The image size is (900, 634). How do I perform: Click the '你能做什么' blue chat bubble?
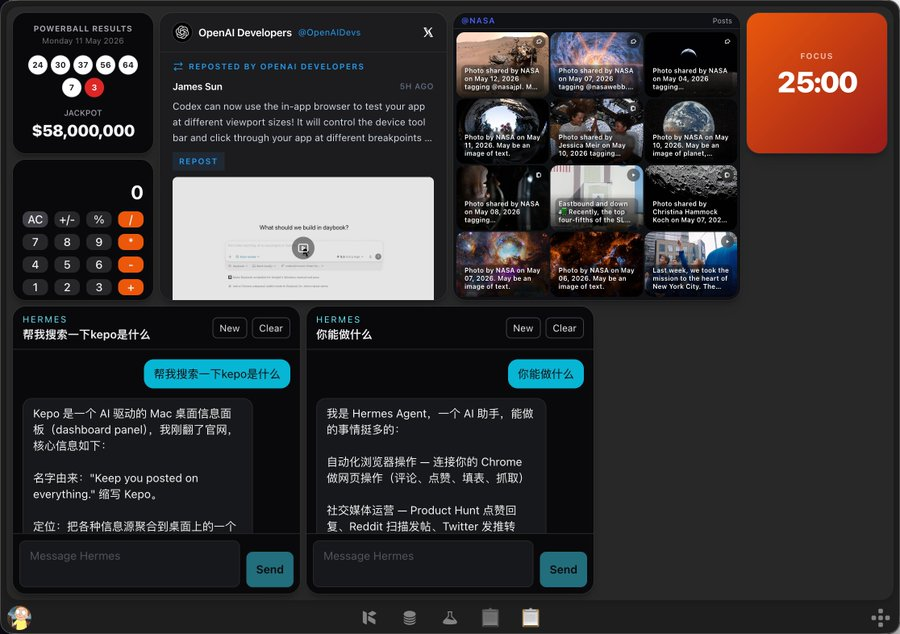[545, 374]
